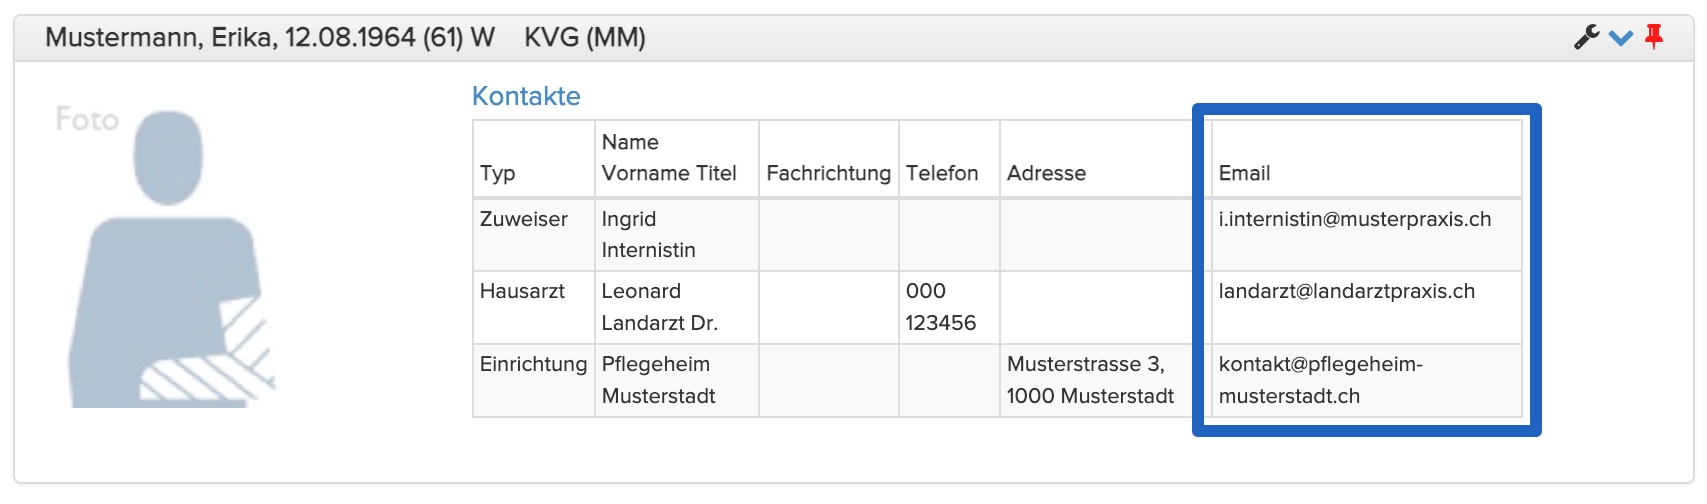The width and height of the screenshot is (1707, 504).
Task: Open the Kontakte heading link
Action: click(x=526, y=96)
